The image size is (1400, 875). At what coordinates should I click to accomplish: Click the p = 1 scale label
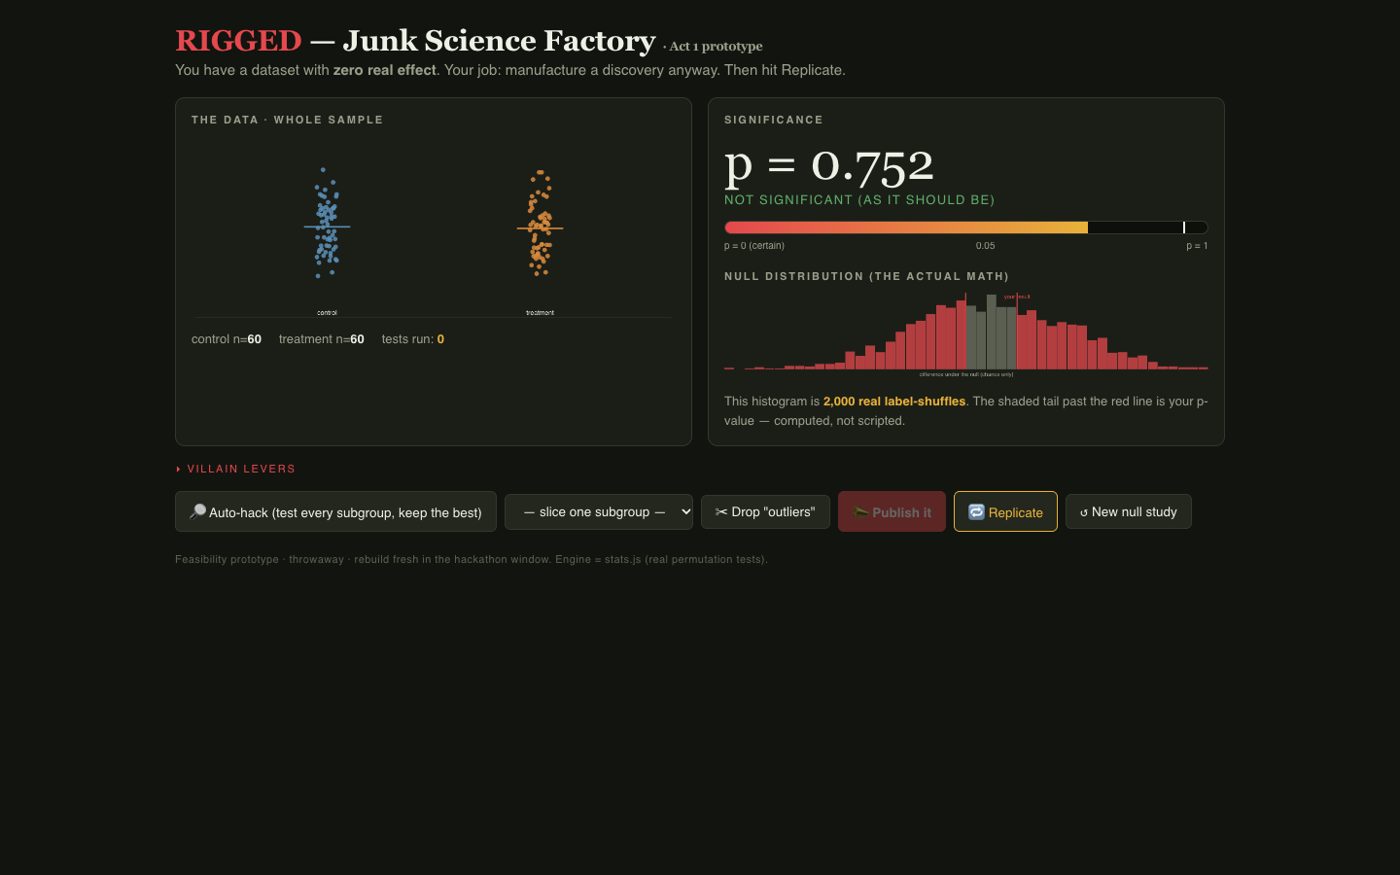(x=1197, y=245)
